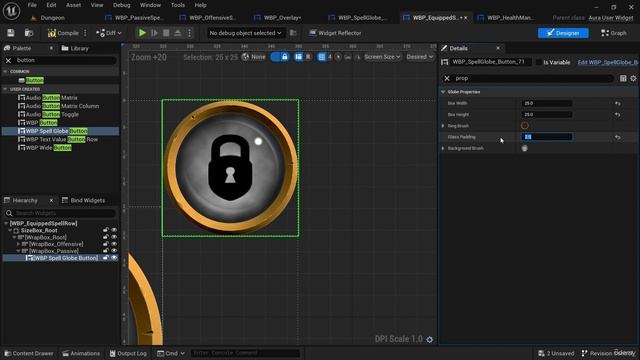
Task: Start Play in editor with green arrow
Action: [142, 33]
